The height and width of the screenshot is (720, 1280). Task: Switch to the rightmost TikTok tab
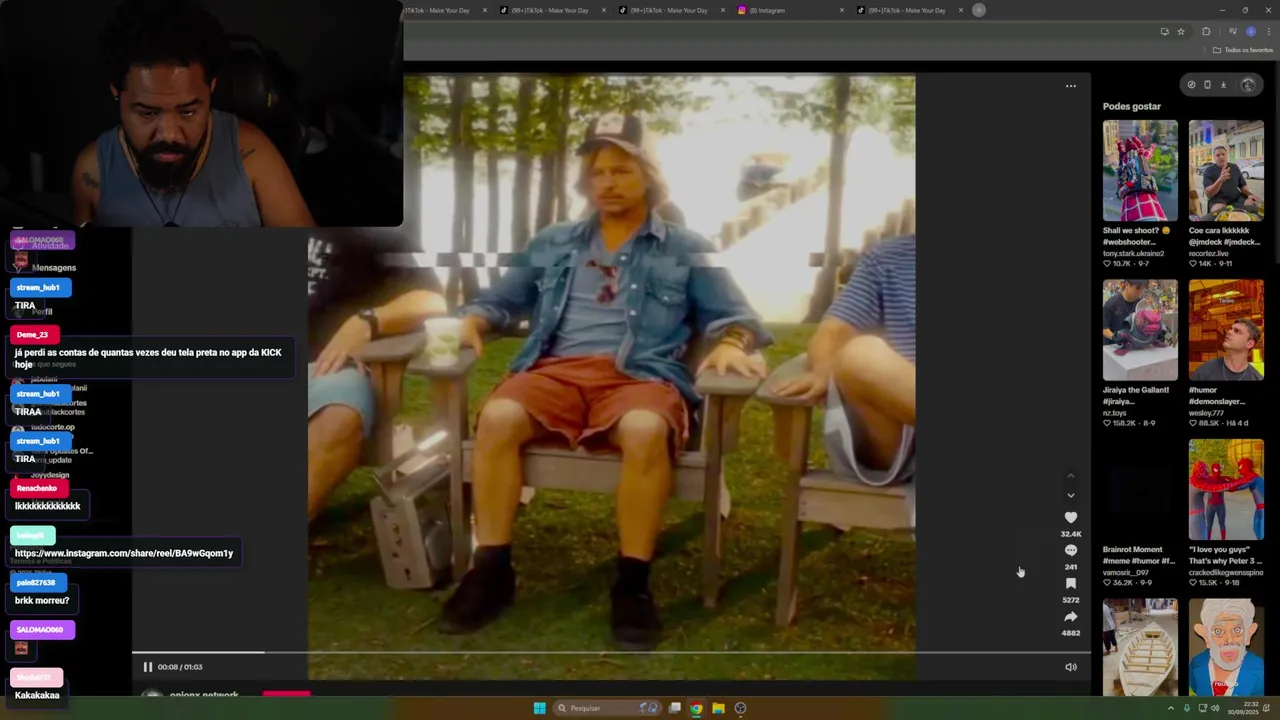point(907,10)
